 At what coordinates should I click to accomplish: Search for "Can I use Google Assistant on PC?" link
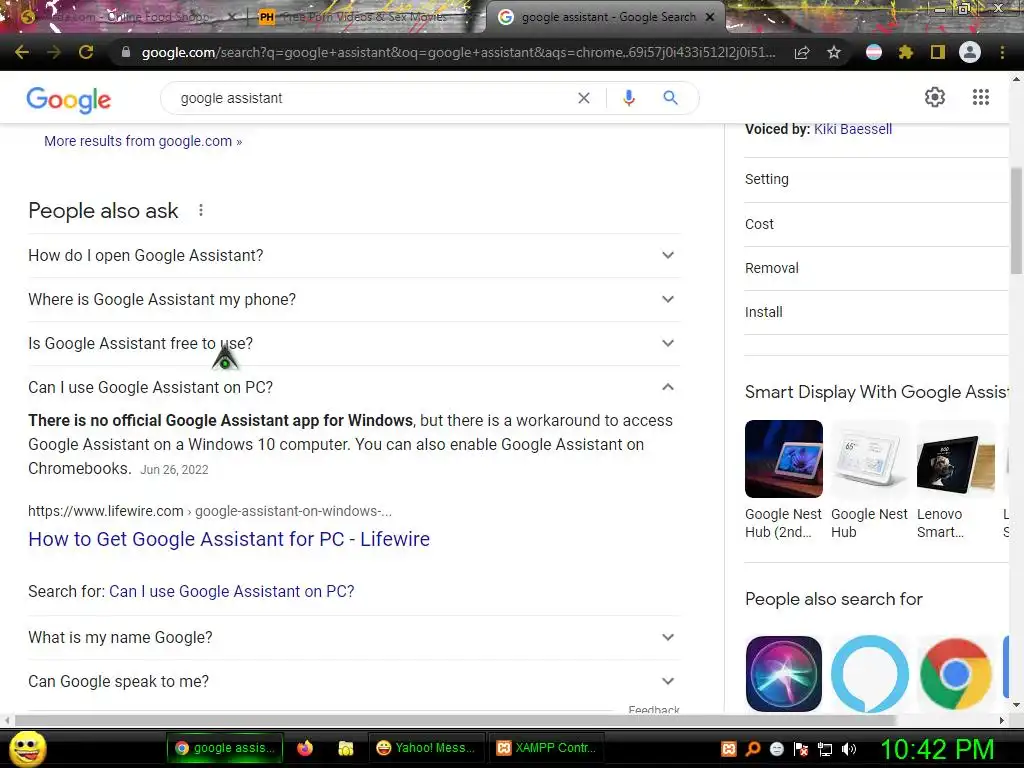point(232,592)
